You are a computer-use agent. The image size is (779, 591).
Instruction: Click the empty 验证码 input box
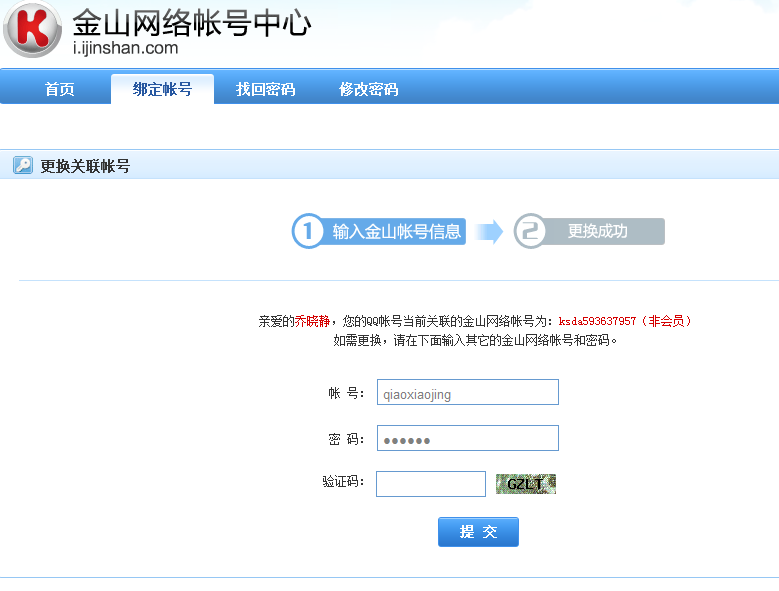[x=431, y=484]
